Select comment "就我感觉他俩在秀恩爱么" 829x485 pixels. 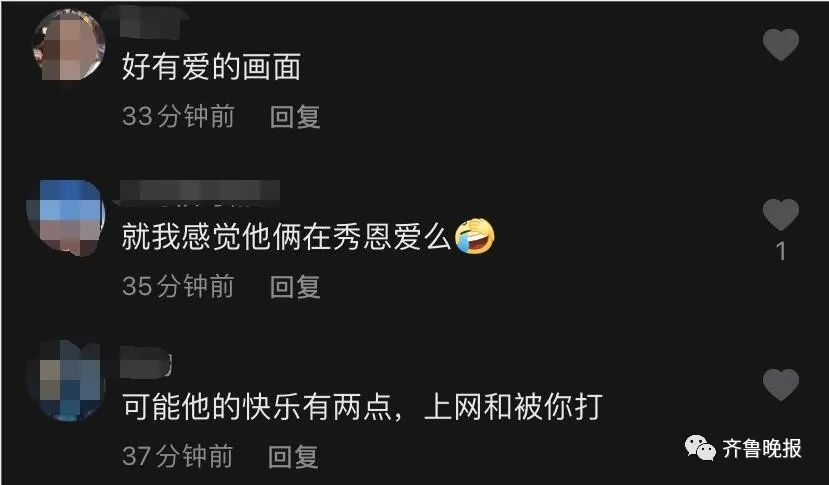click(x=286, y=236)
